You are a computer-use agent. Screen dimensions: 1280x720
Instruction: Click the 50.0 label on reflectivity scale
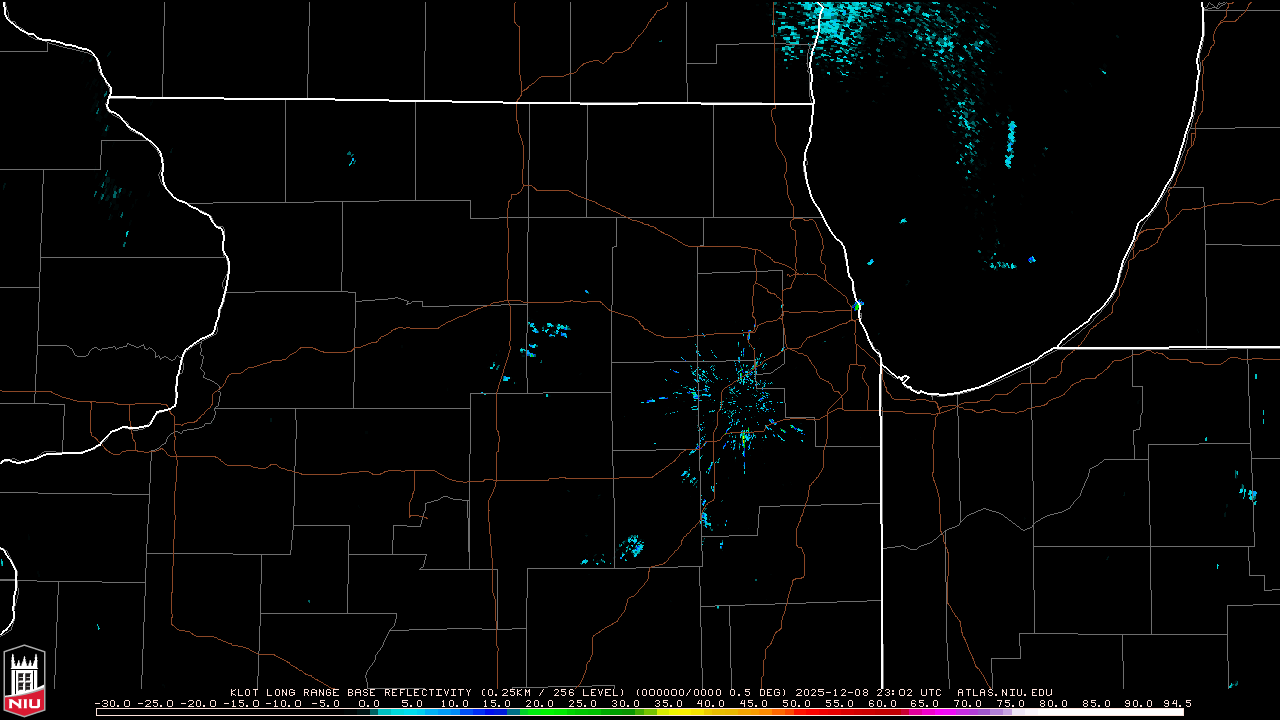click(x=797, y=703)
